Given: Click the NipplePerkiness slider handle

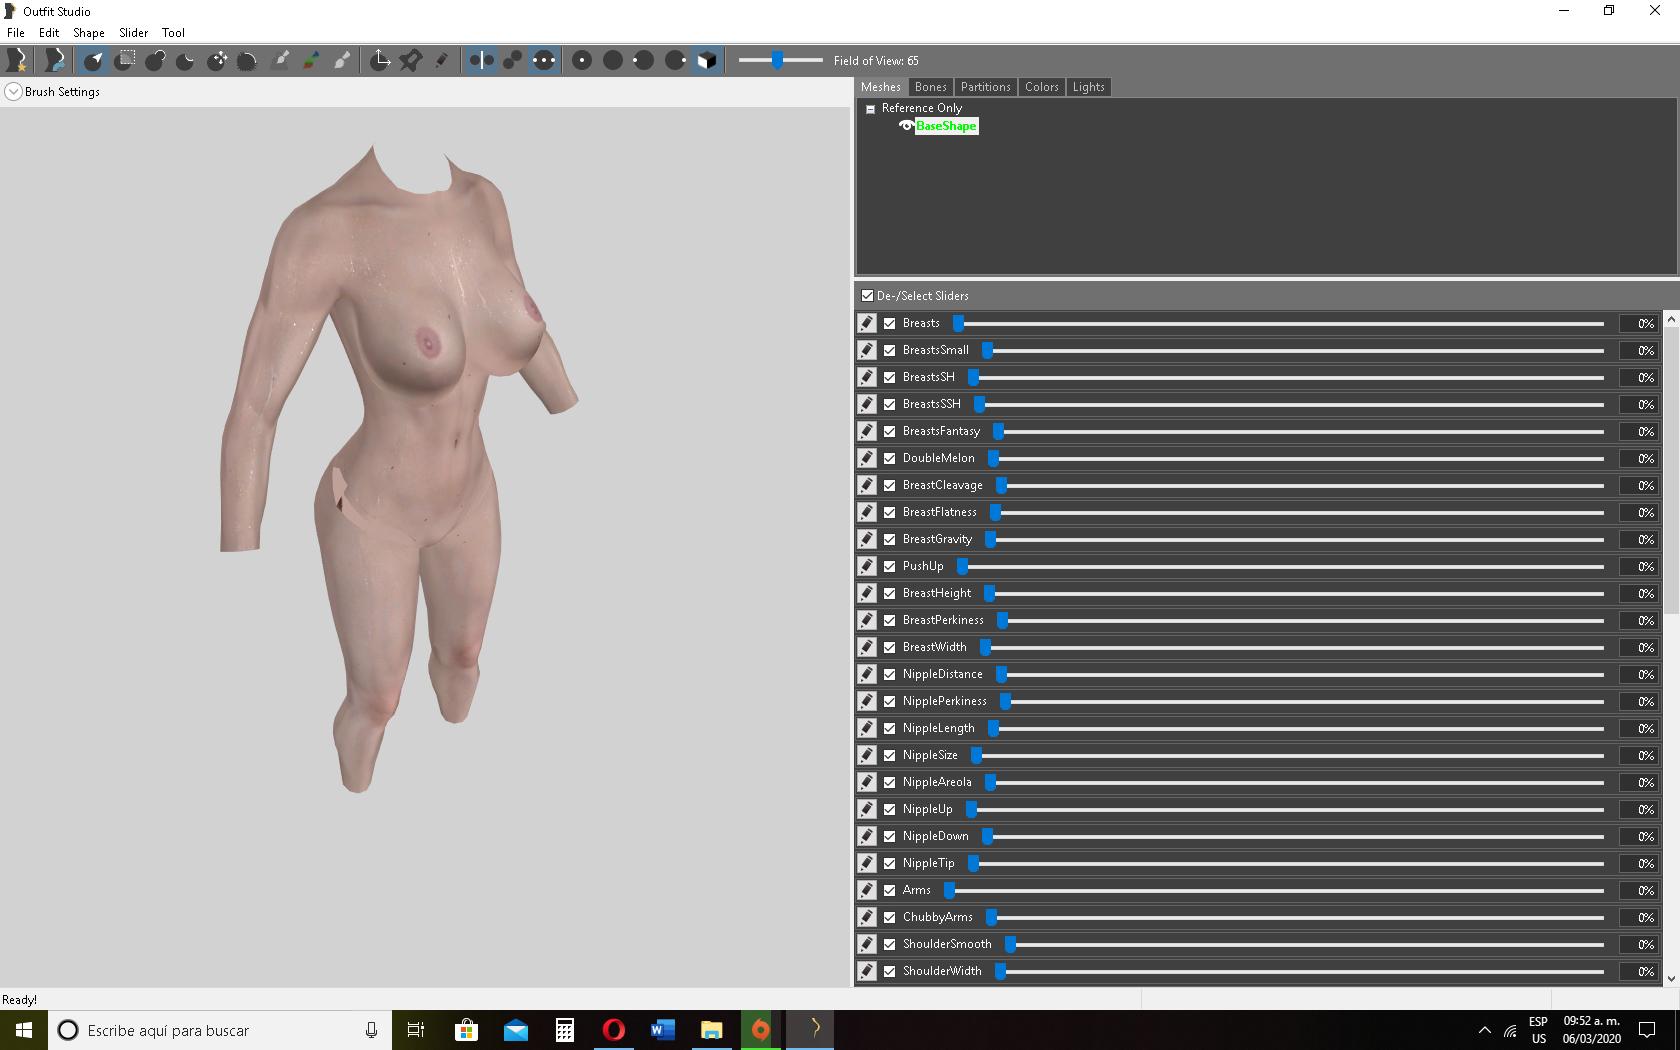Looking at the screenshot, I should [x=1005, y=701].
